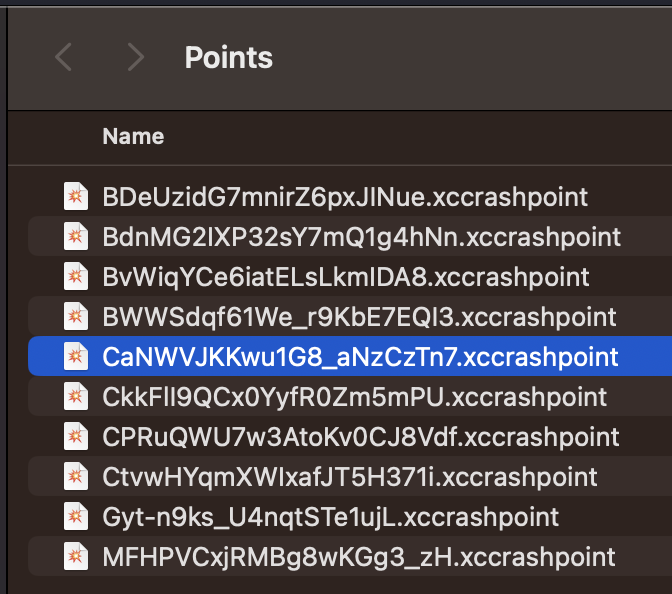Click the CkkFIl9QCx0YyfR0Zm5mPU file icon

click(77, 397)
